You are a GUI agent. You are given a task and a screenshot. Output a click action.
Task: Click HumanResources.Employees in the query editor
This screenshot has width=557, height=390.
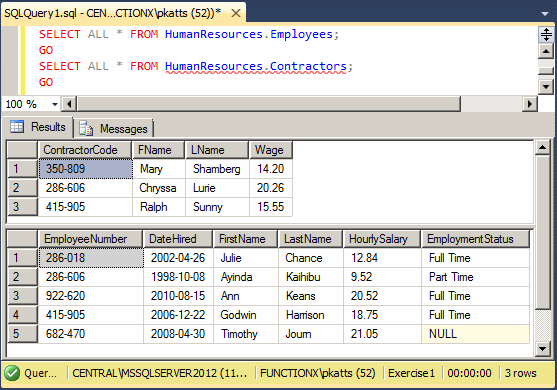point(249,34)
